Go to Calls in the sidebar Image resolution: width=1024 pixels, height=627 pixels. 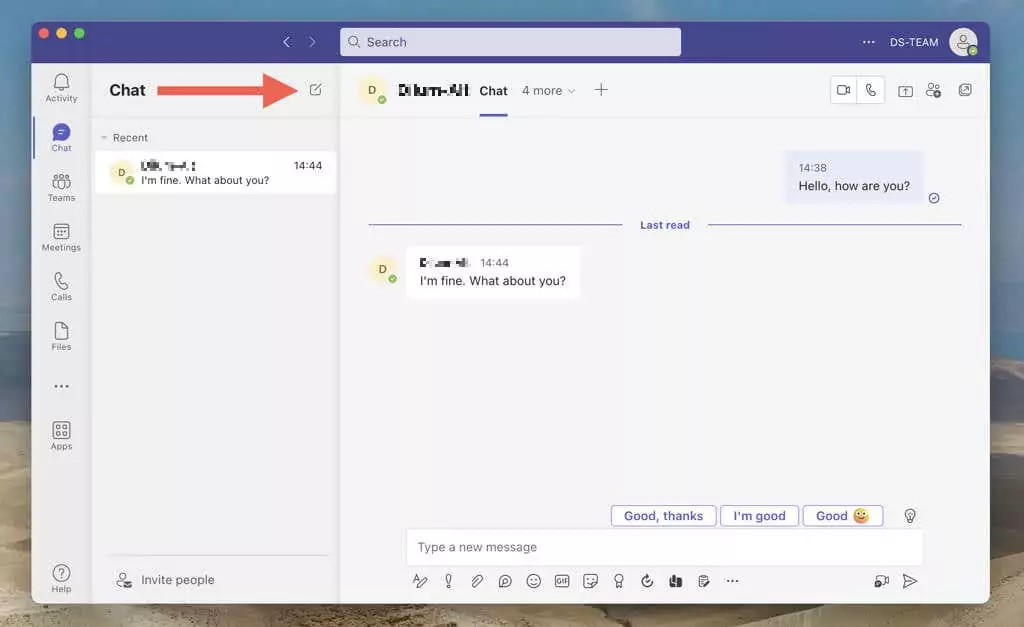click(x=61, y=286)
